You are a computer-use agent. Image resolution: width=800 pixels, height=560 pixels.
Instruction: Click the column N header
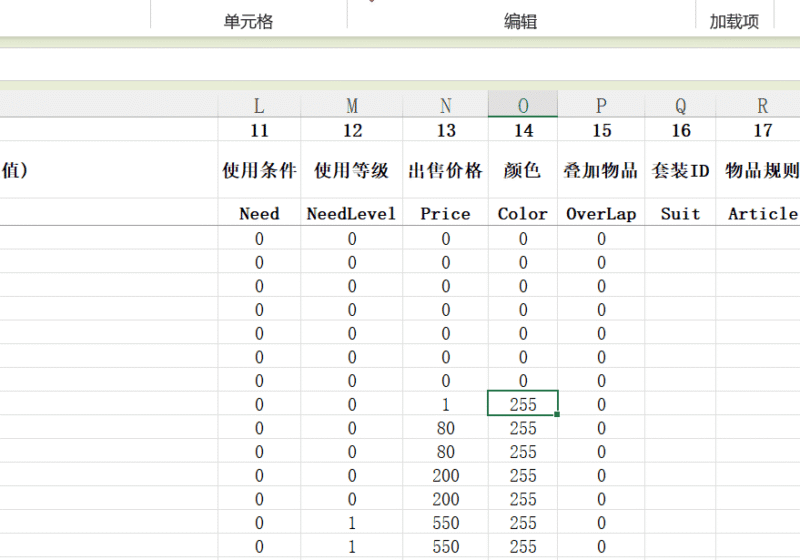tap(446, 105)
